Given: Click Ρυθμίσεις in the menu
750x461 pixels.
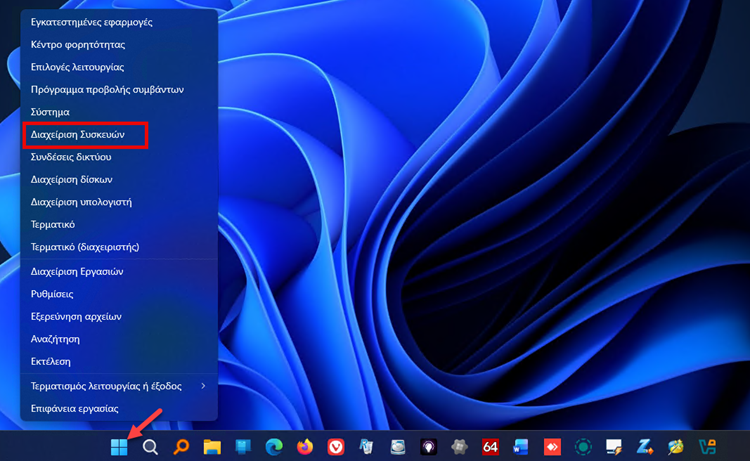Looking at the screenshot, I should (52, 294).
